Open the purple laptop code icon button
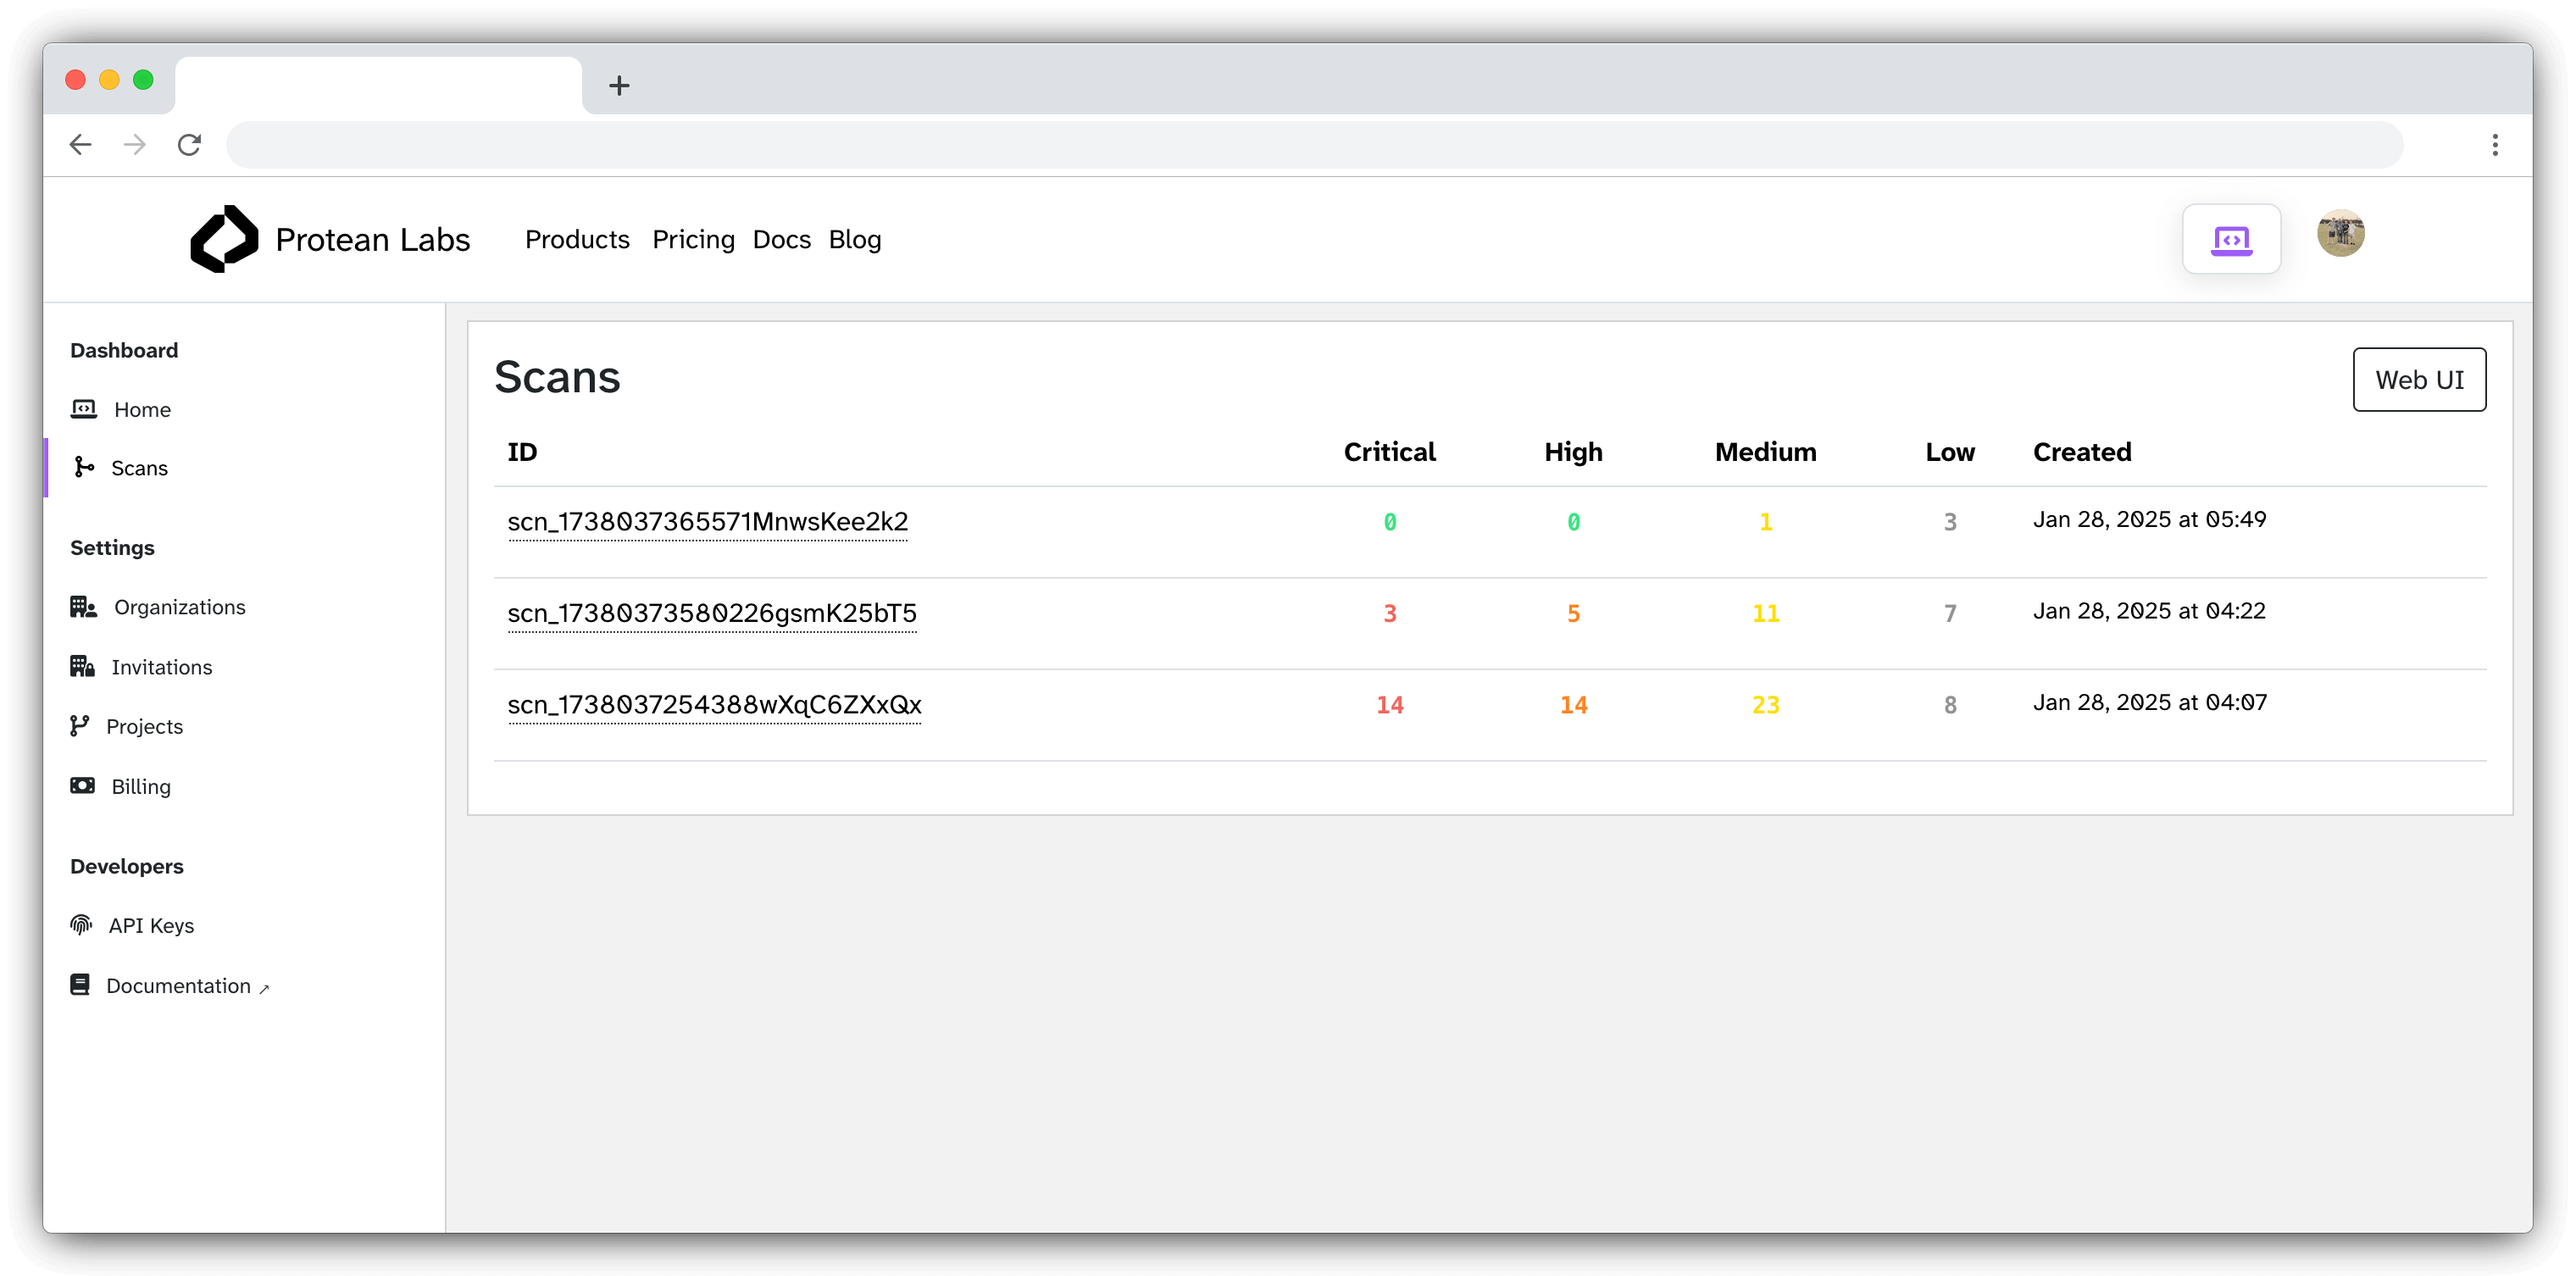This screenshot has width=2576, height=1276. coord(2231,239)
